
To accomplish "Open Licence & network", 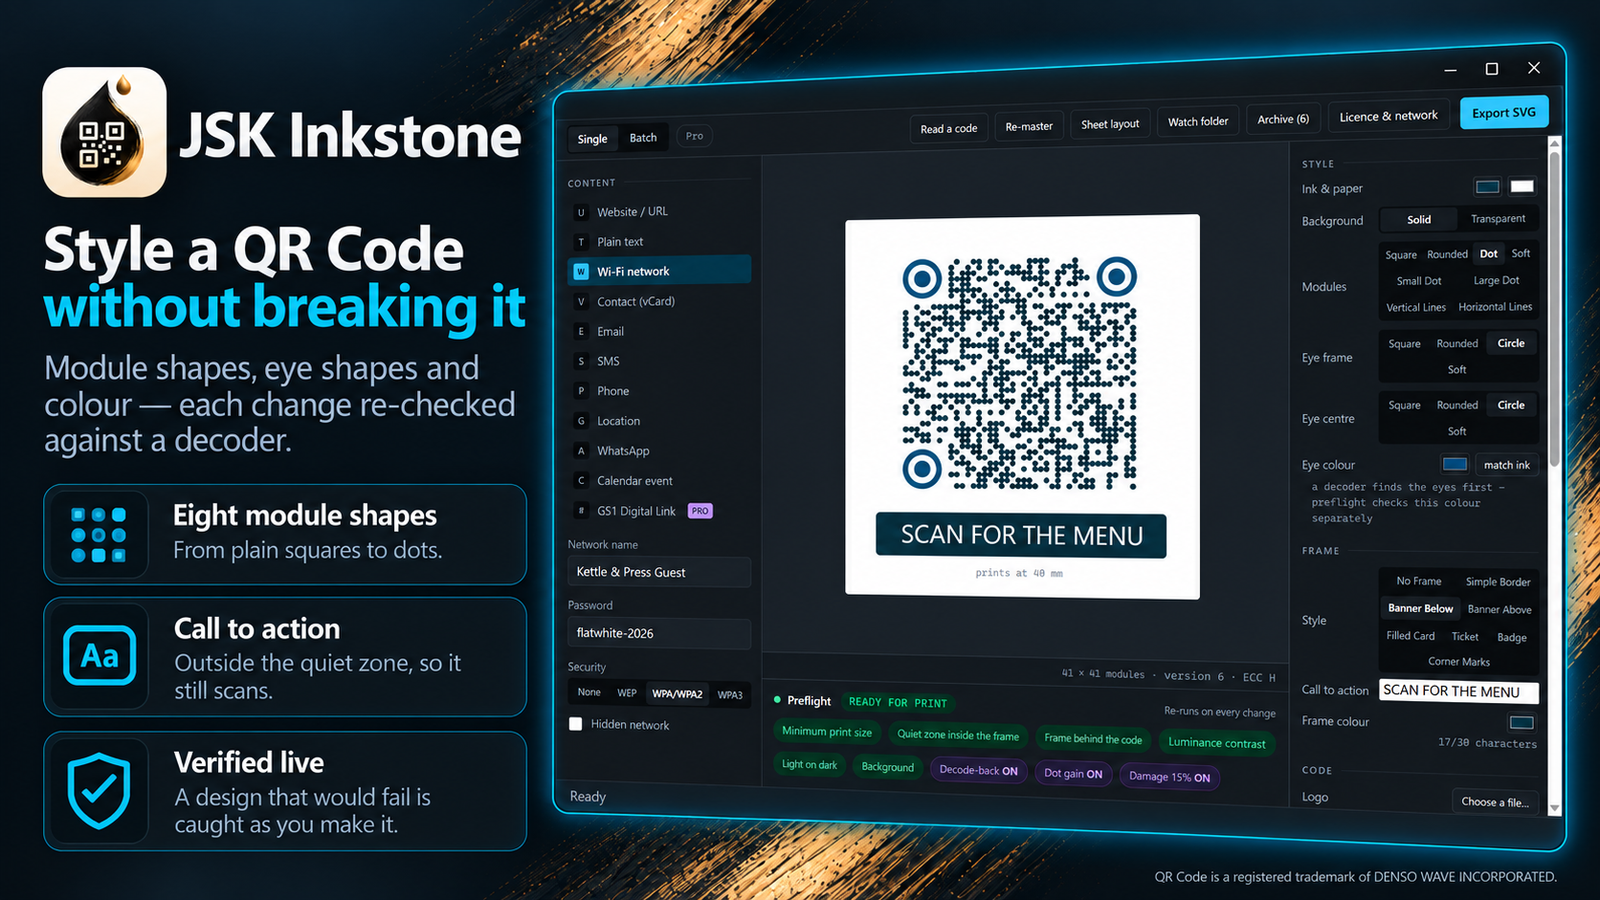I will (1388, 116).
